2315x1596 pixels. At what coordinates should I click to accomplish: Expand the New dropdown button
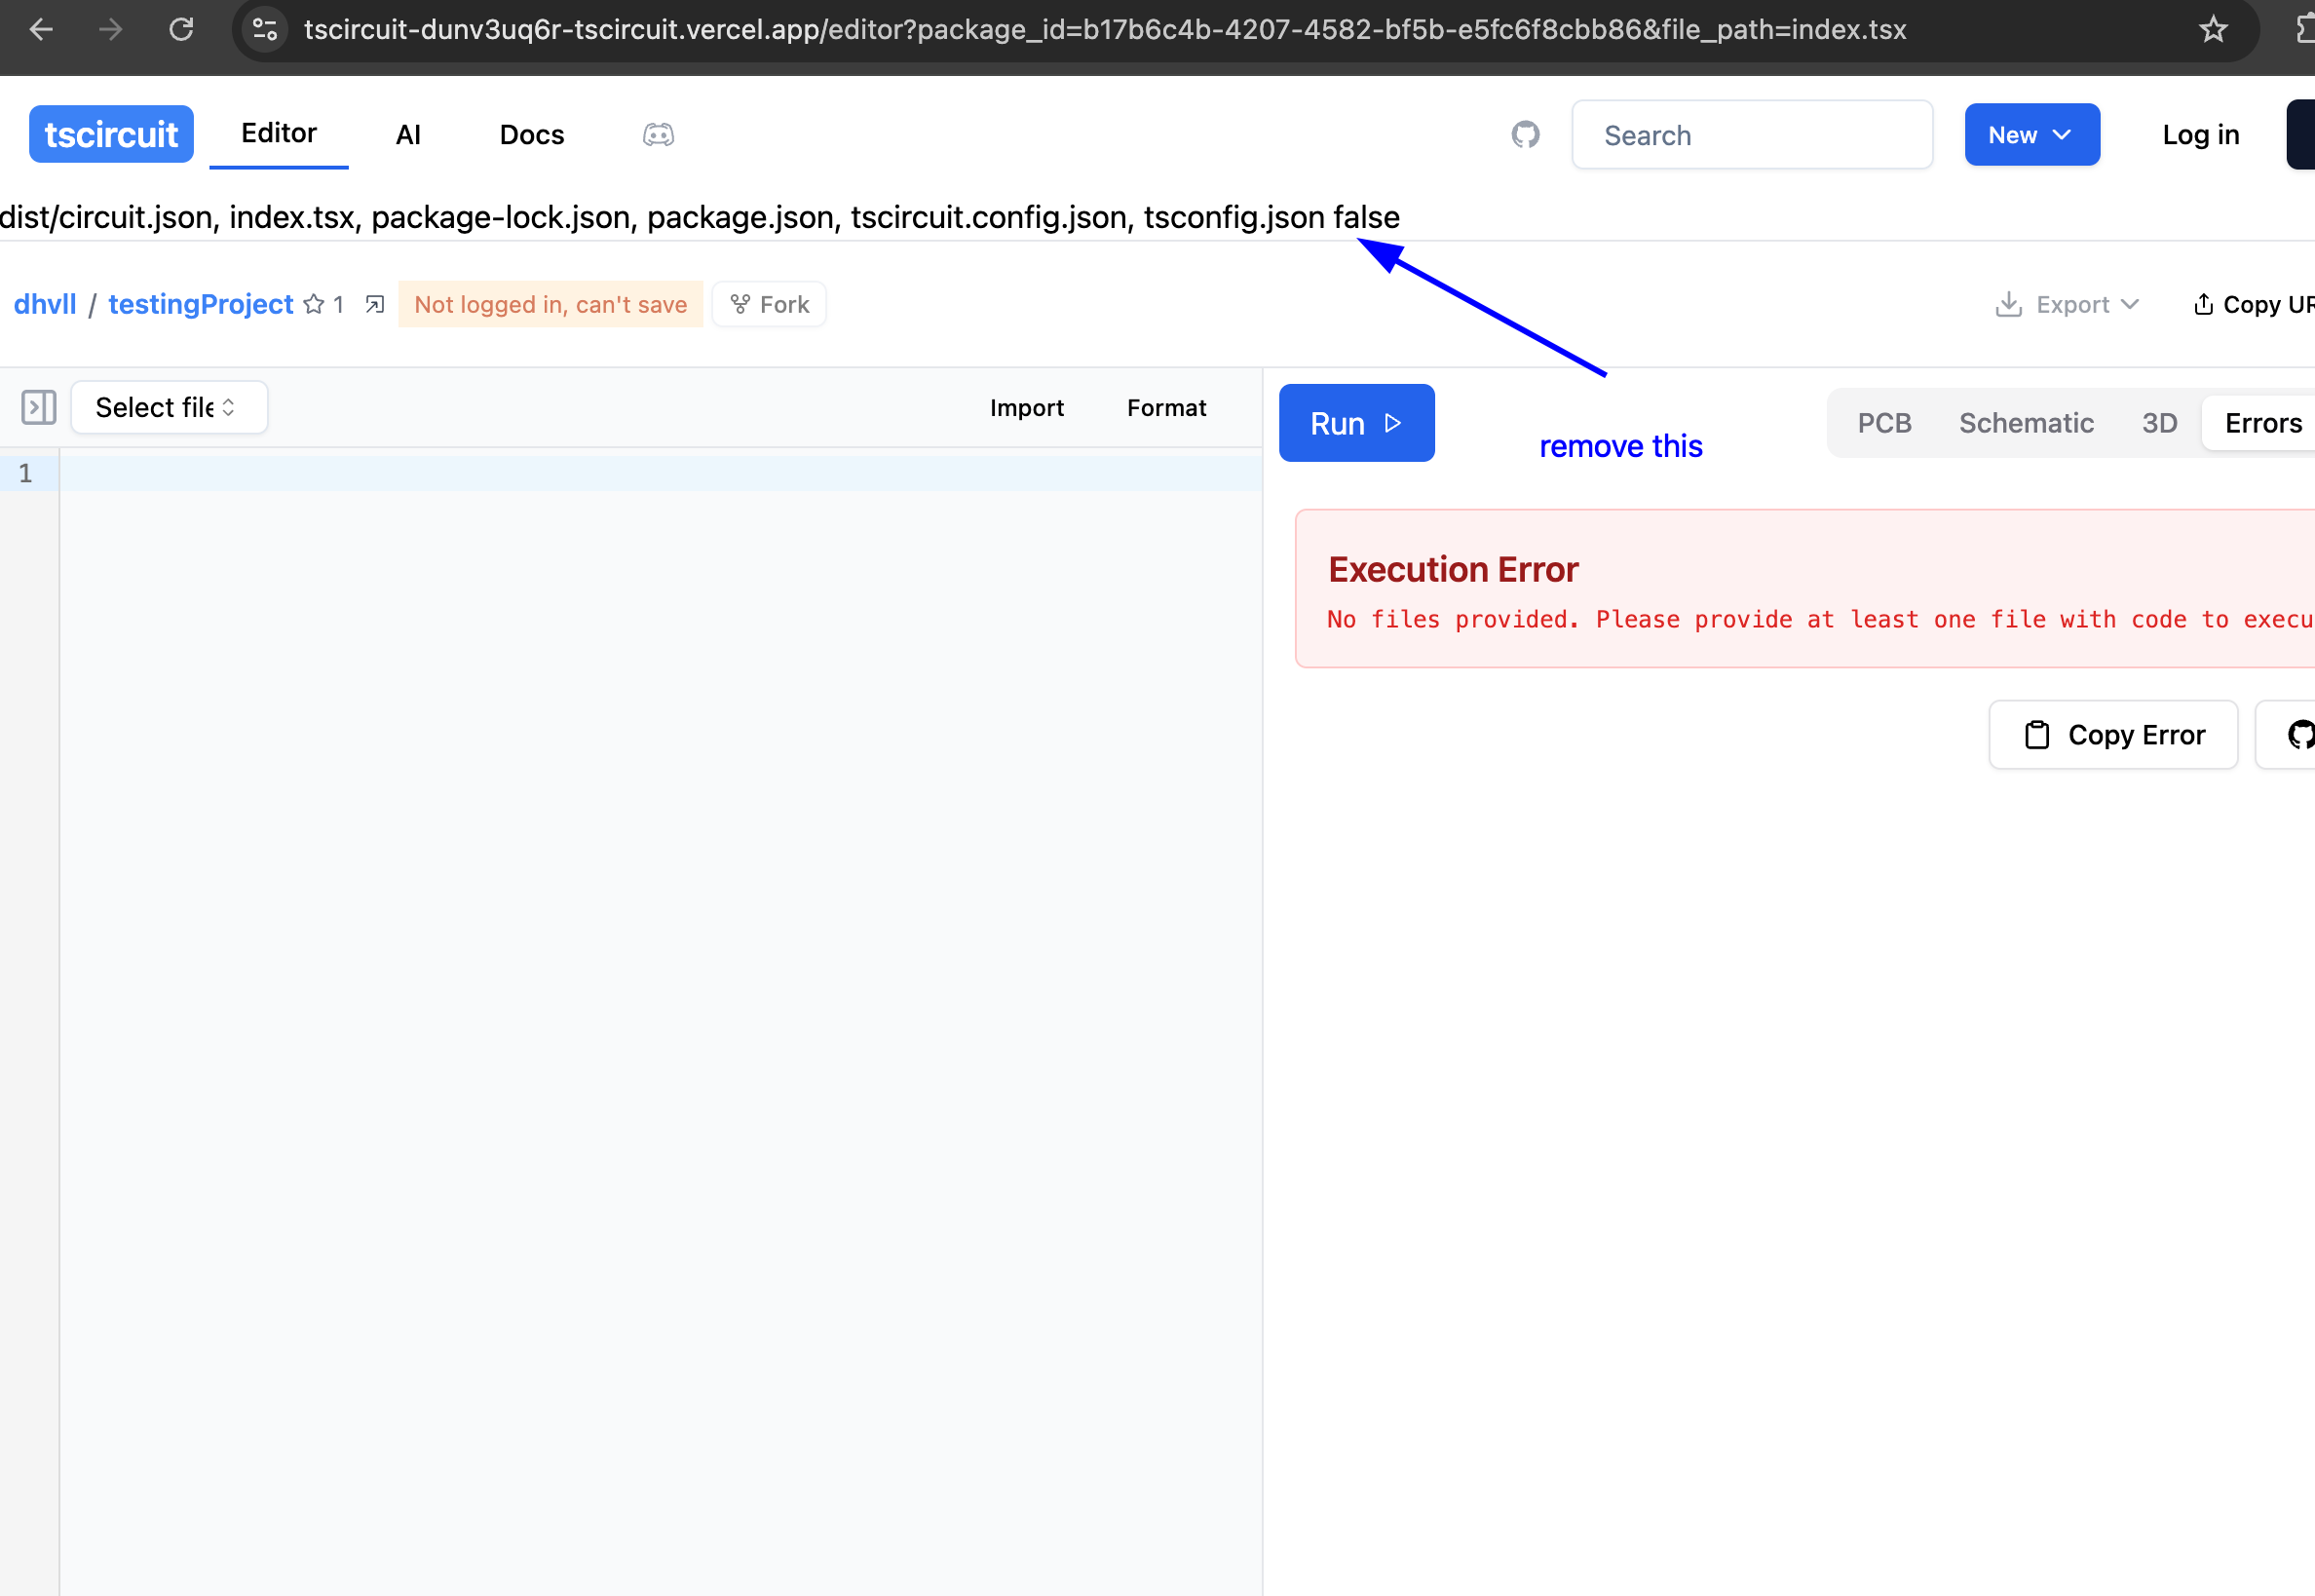coord(2031,135)
